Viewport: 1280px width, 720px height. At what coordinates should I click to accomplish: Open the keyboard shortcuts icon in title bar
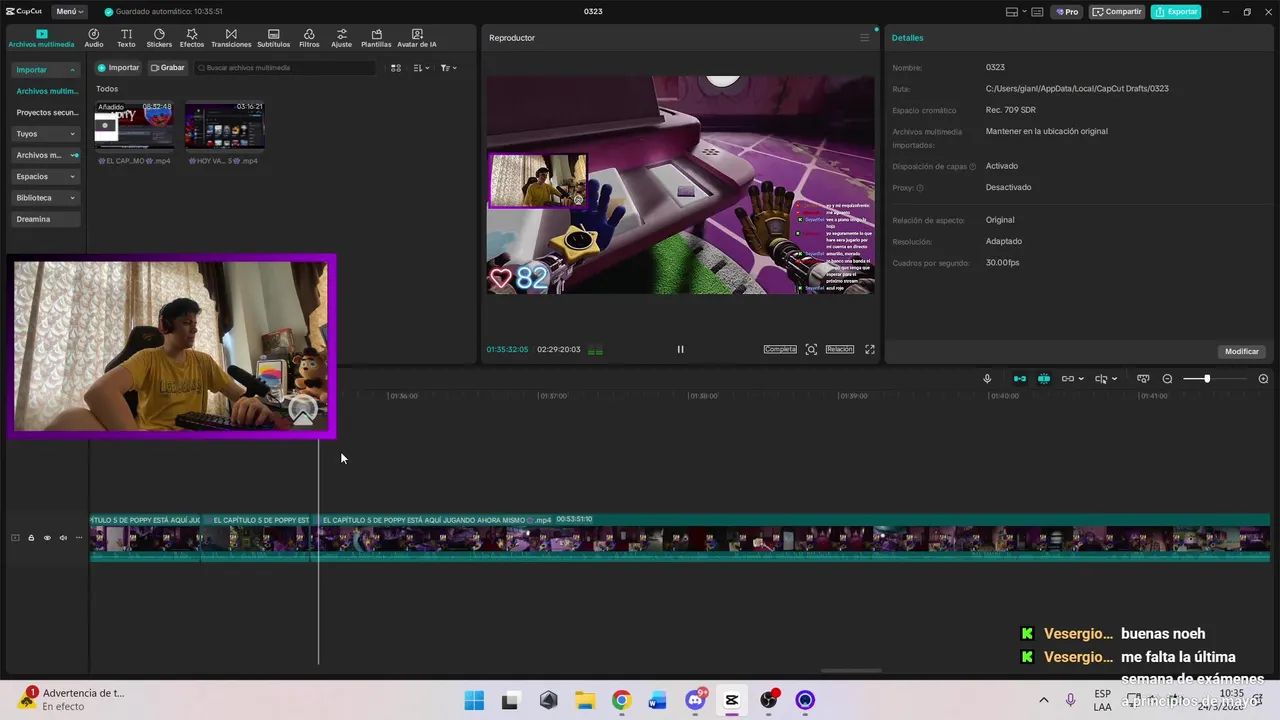click(1038, 12)
